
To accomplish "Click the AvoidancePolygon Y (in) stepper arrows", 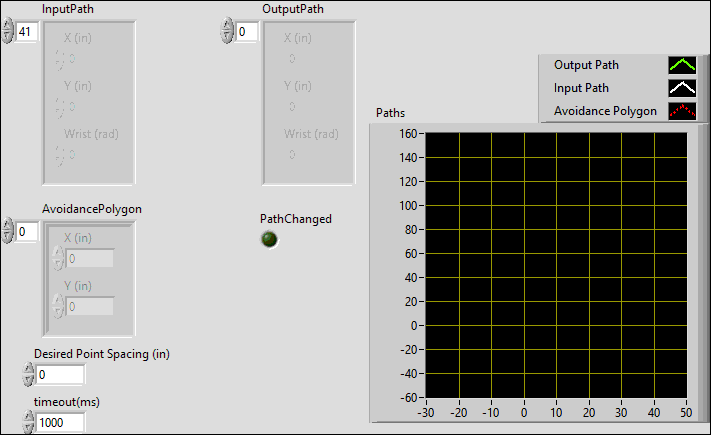I will pos(58,306).
